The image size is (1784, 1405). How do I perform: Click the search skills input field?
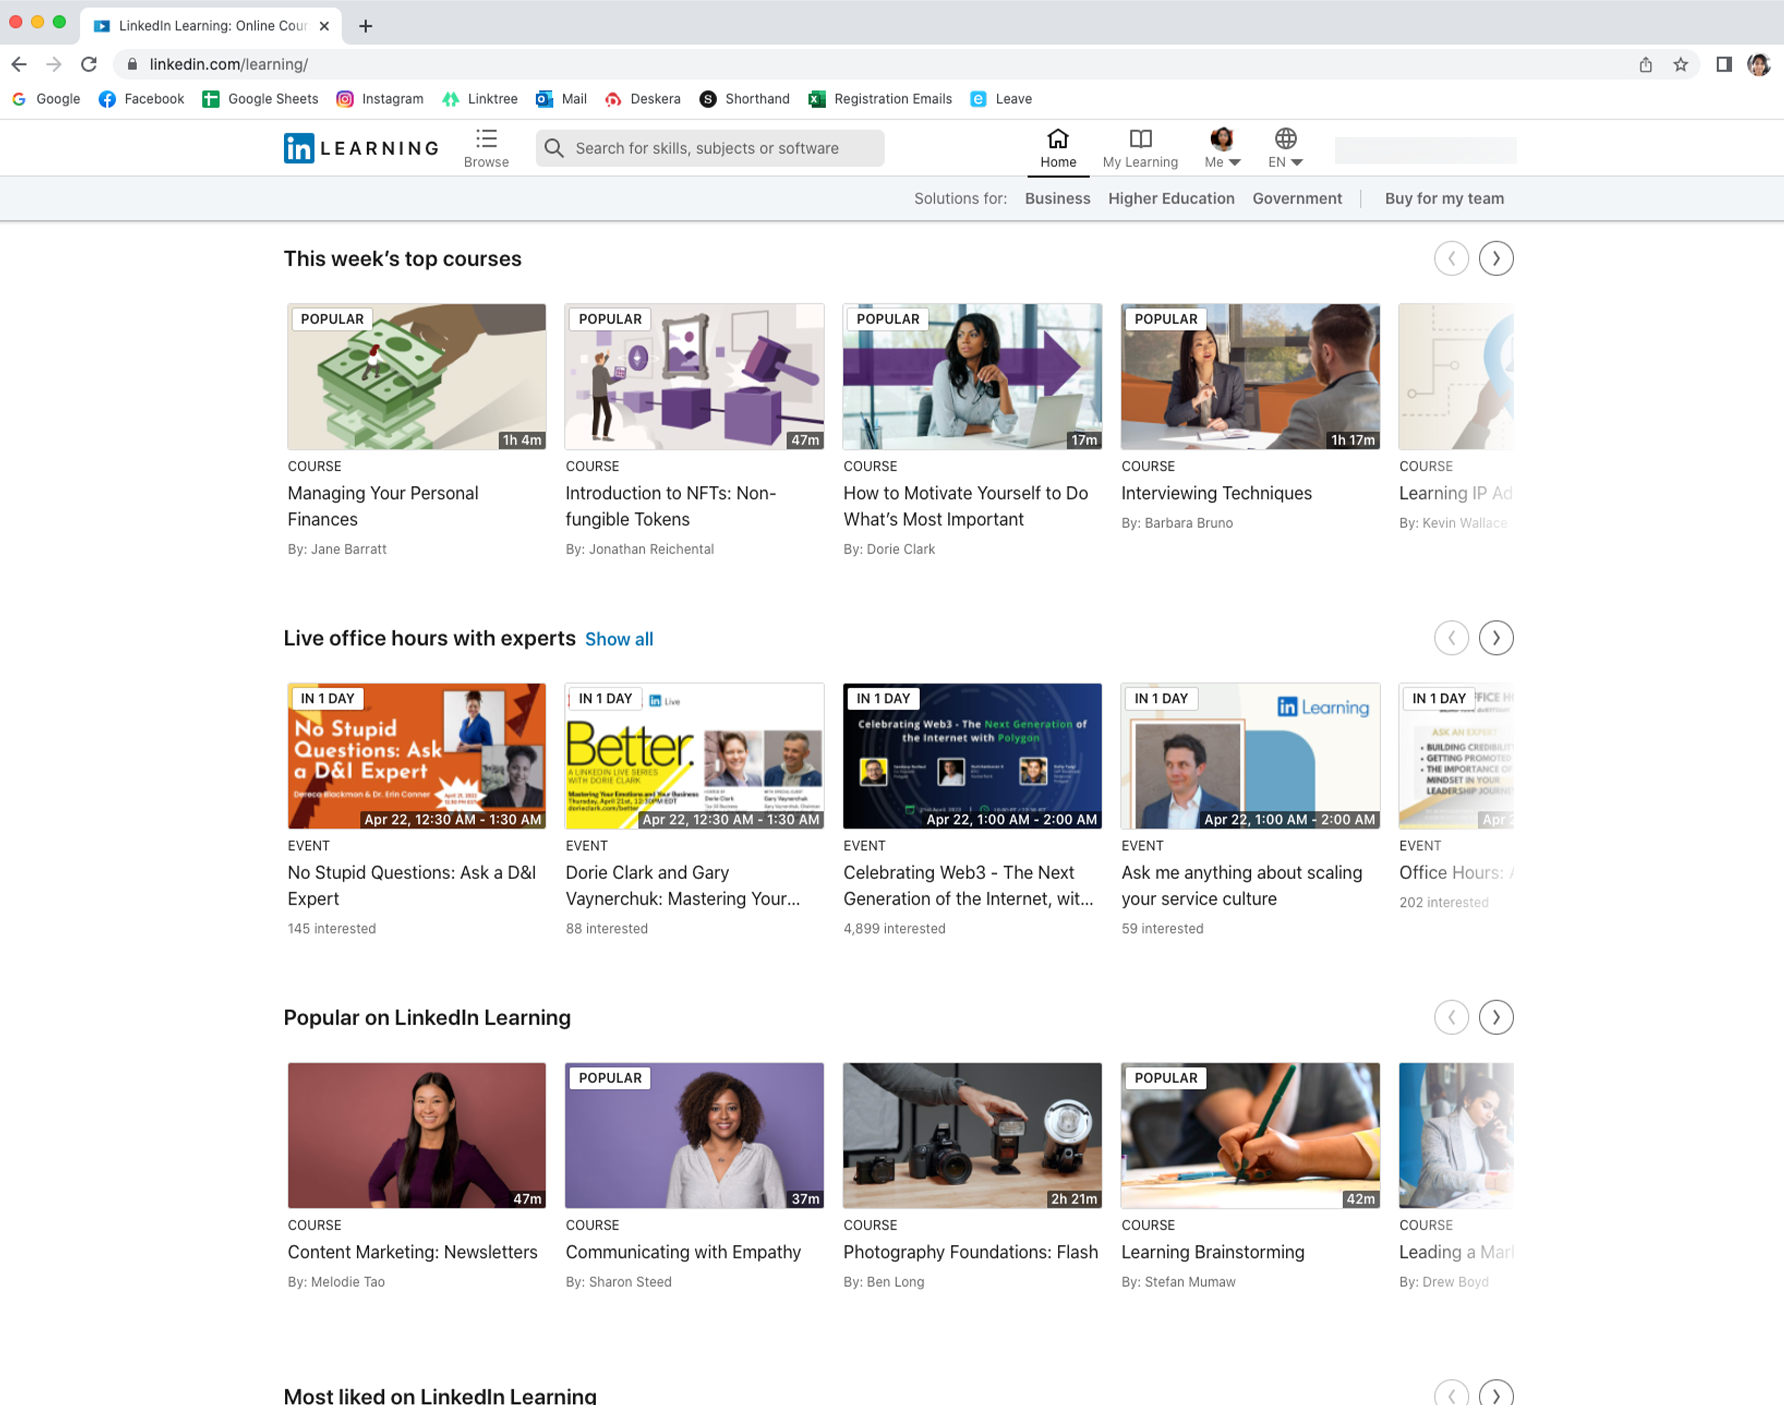[710, 148]
